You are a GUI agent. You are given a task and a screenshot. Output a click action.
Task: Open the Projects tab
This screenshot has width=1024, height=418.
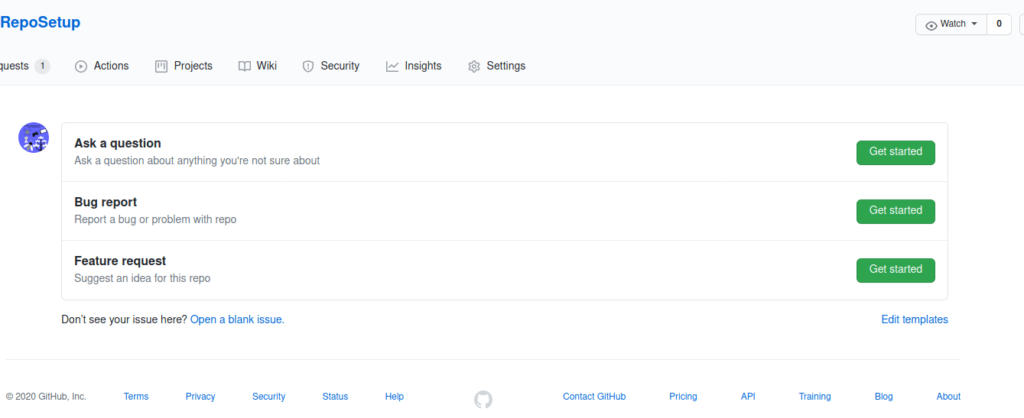tap(184, 66)
